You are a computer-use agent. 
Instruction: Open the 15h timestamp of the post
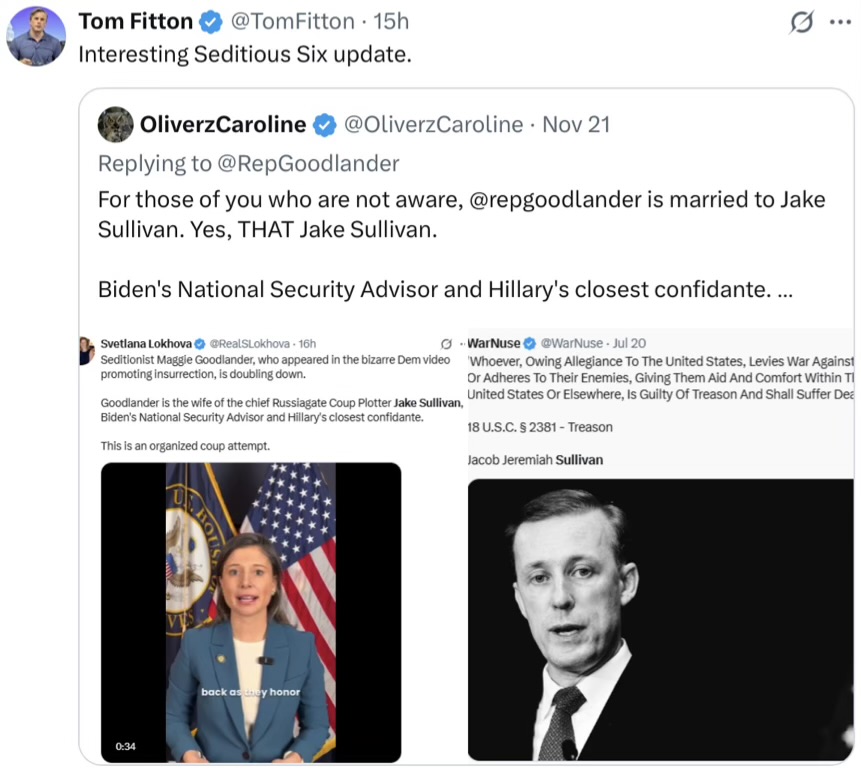pyautogui.click(x=391, y=21)
